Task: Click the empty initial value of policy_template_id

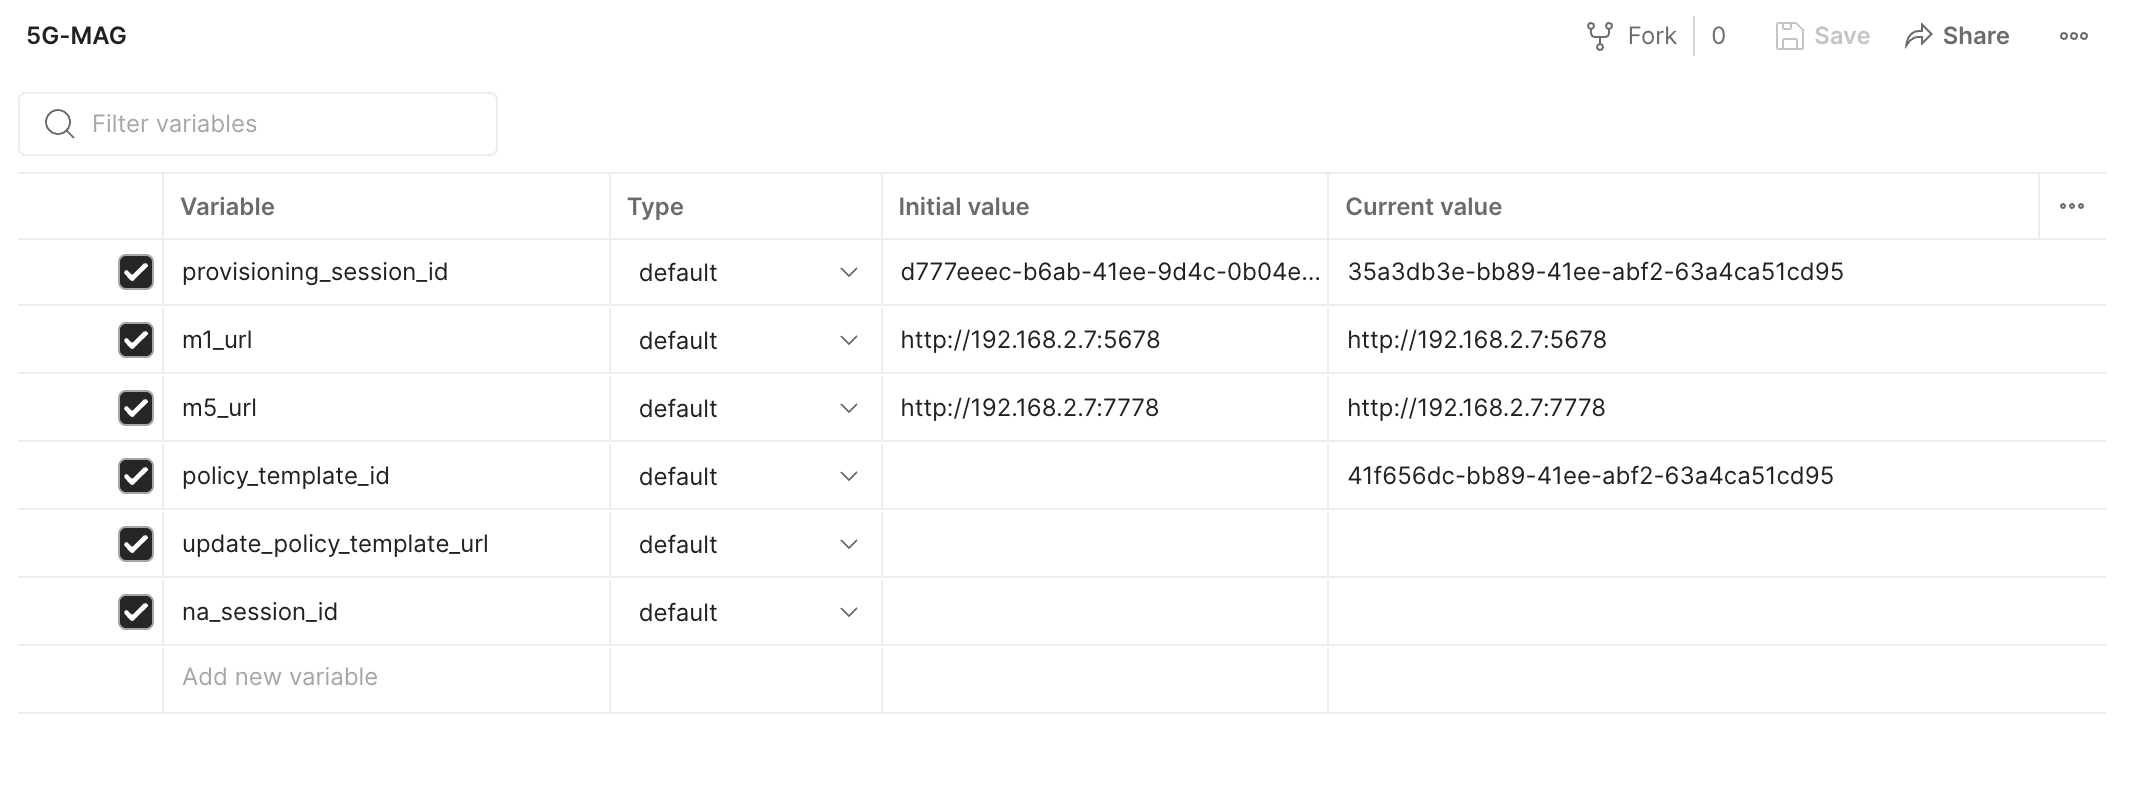Action: (1104, 476)
